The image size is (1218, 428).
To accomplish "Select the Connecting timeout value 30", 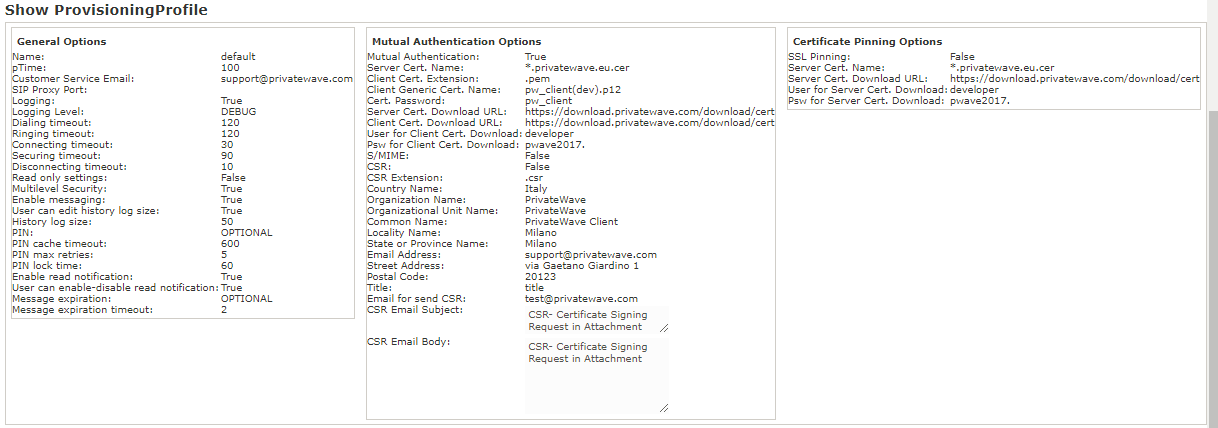I will coord(227,145).
